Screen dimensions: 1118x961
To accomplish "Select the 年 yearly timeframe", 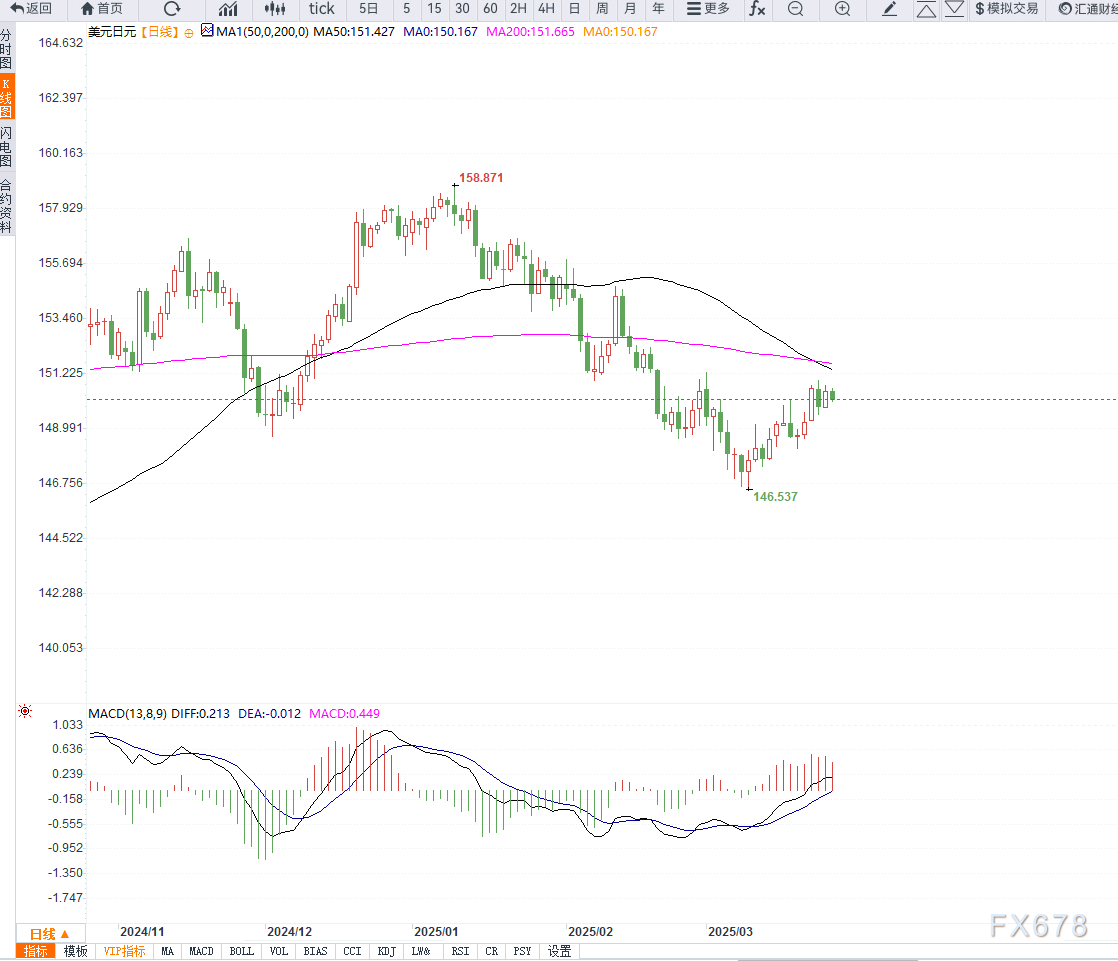I will [x=658, y=9].
